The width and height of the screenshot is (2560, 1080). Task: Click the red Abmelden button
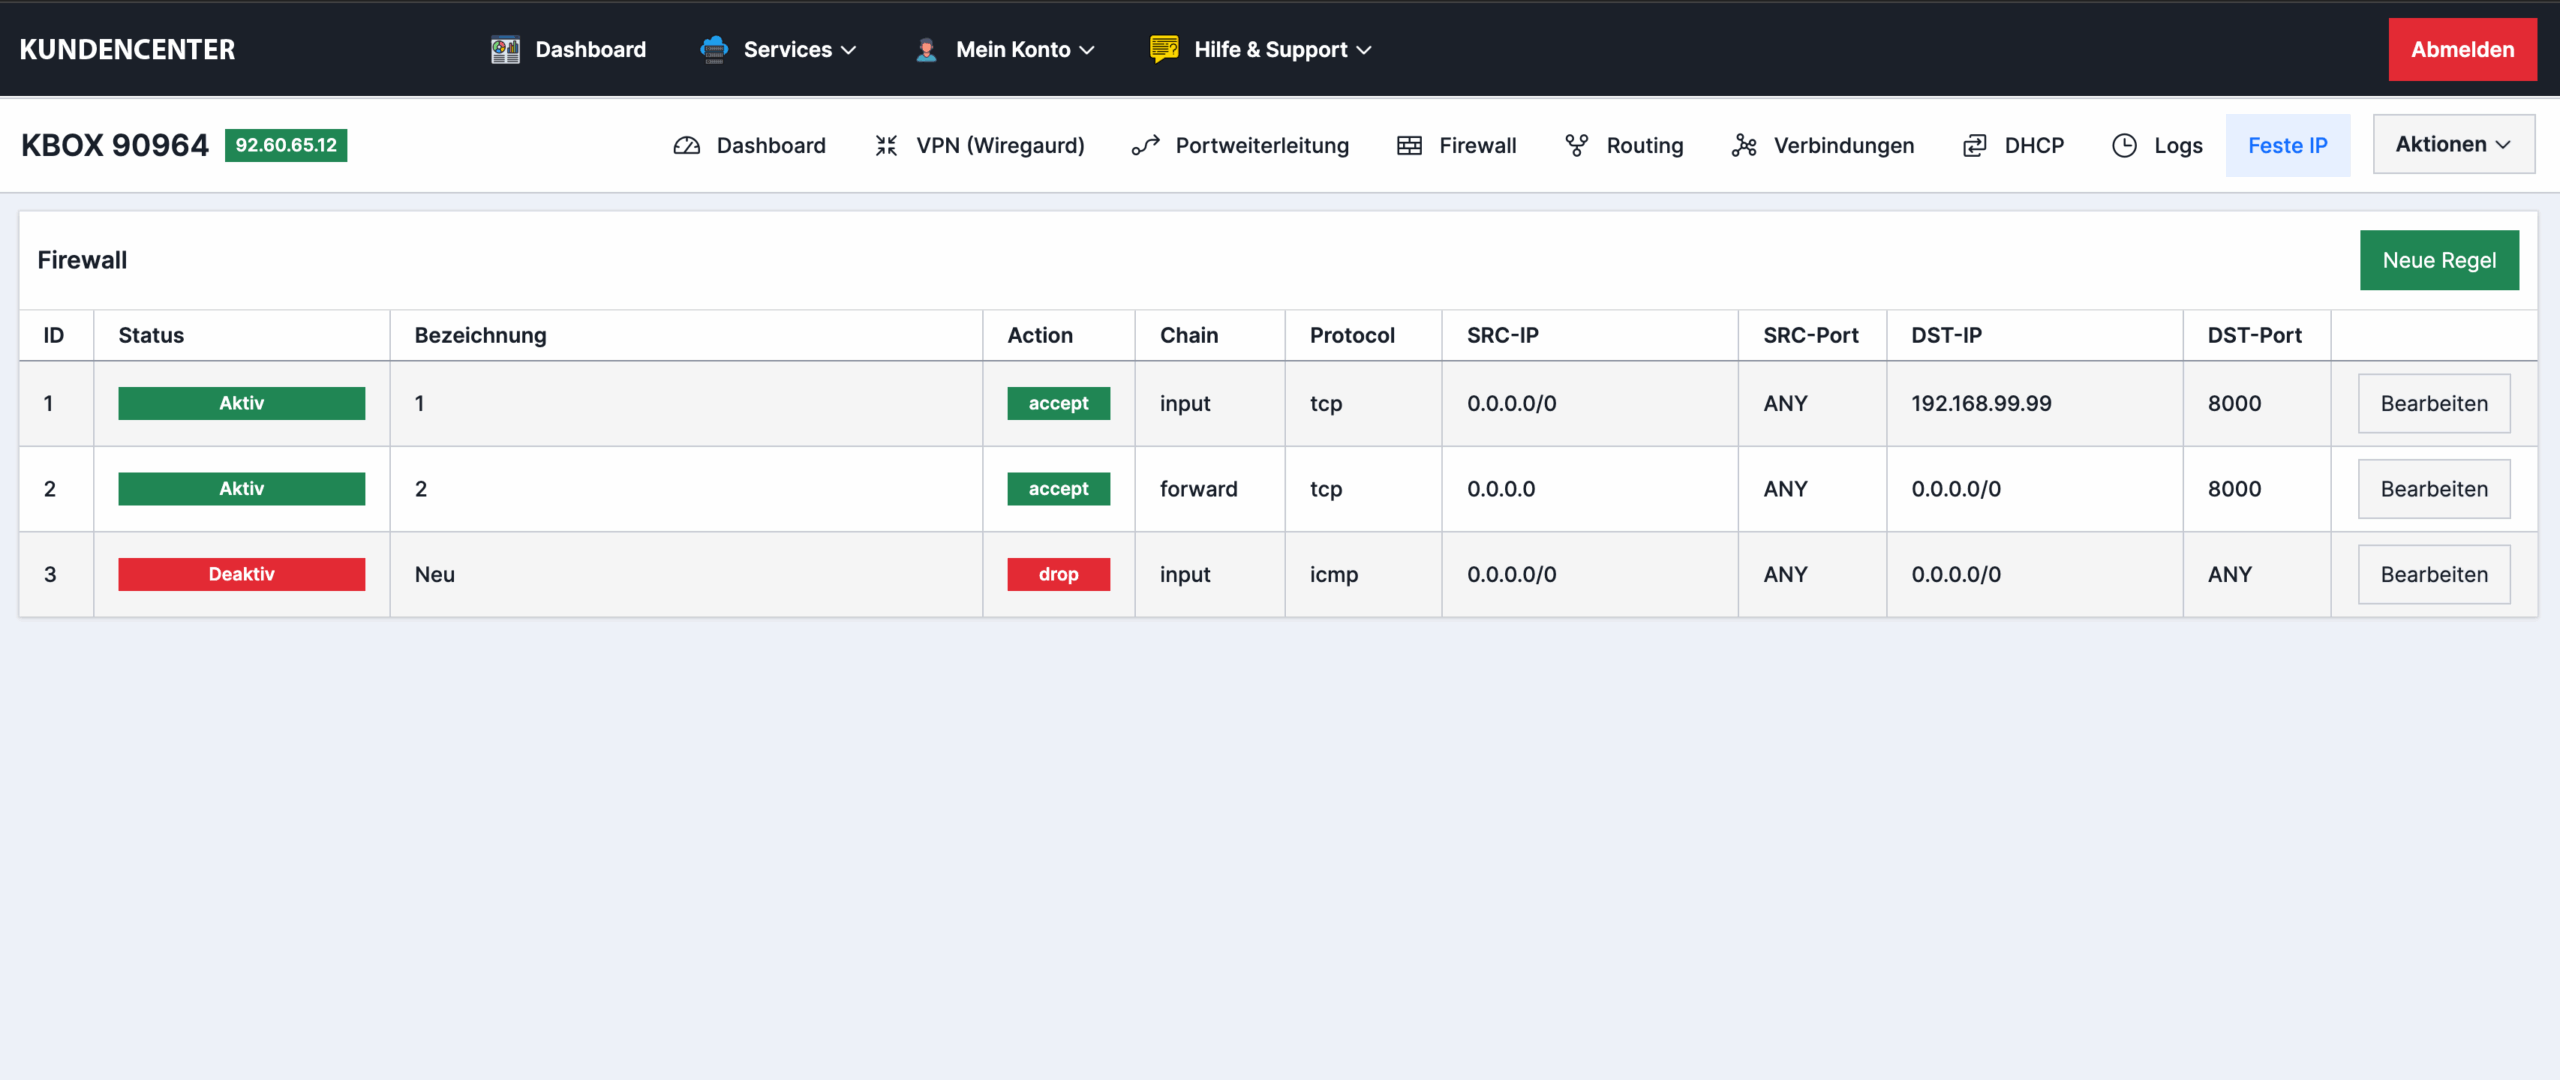click(x=2461, y=50)
